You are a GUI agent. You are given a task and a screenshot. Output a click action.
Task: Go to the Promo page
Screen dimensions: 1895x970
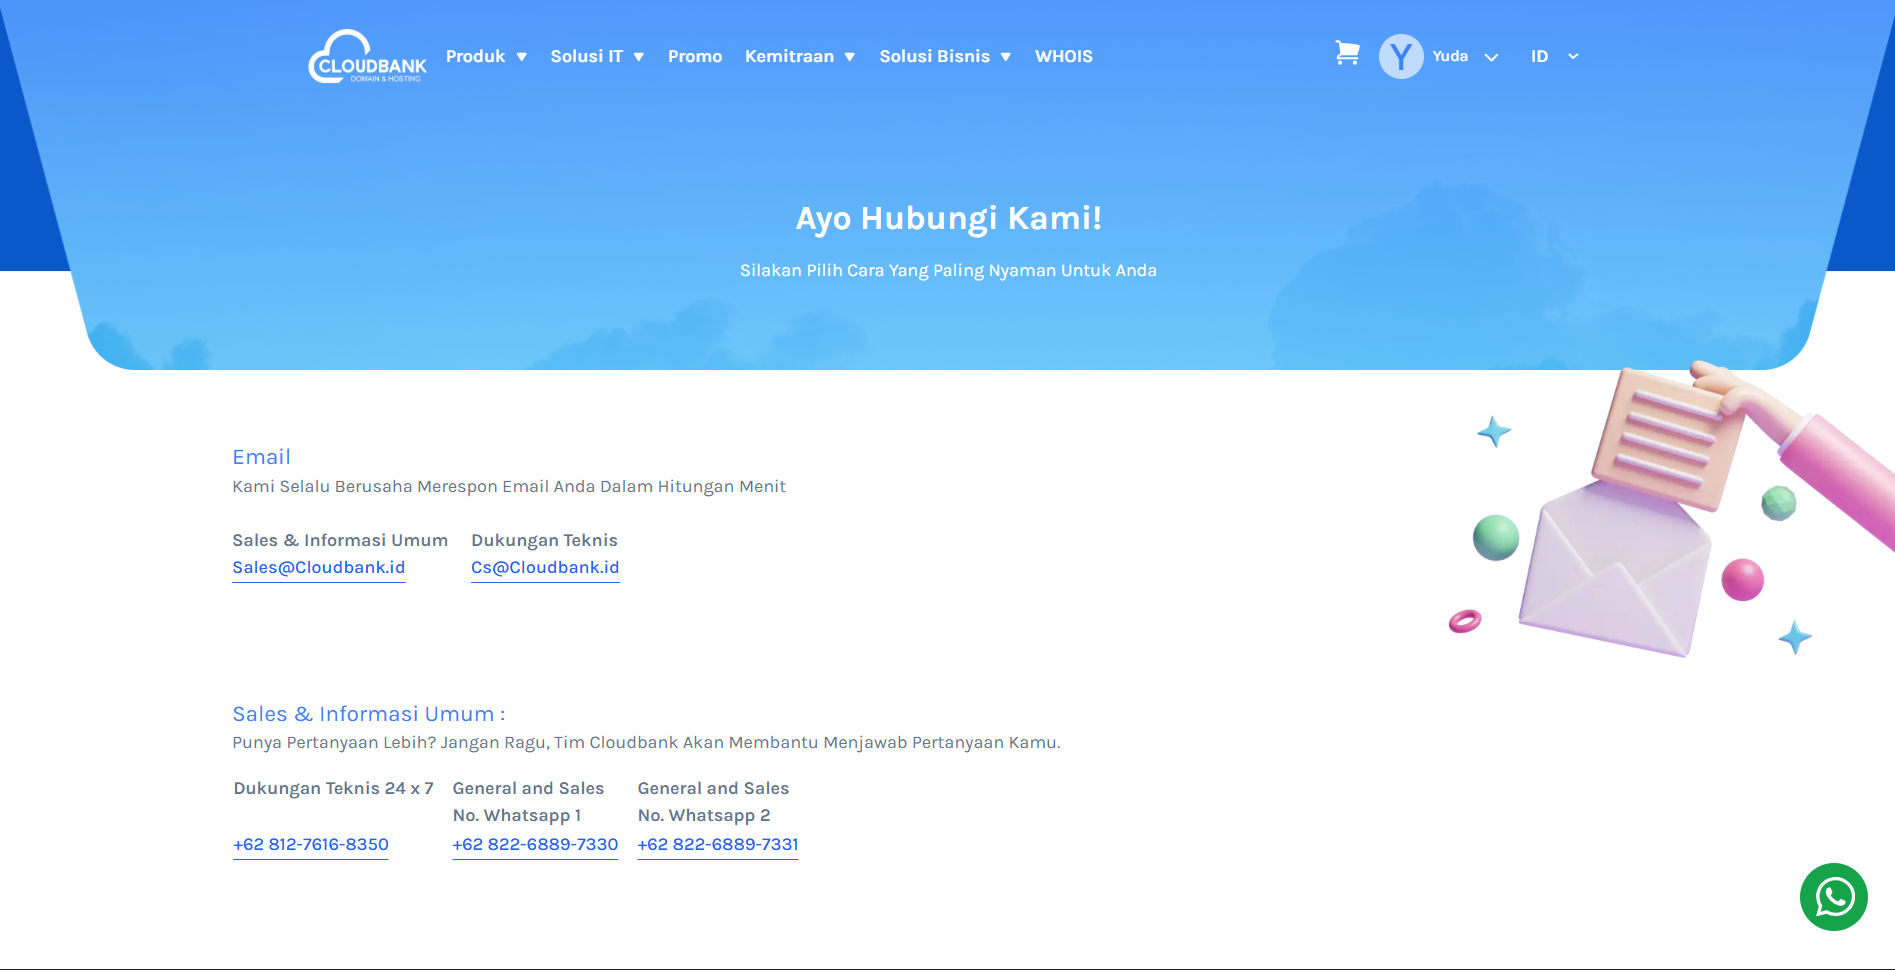pyautogui.click(x=694, y=57)
